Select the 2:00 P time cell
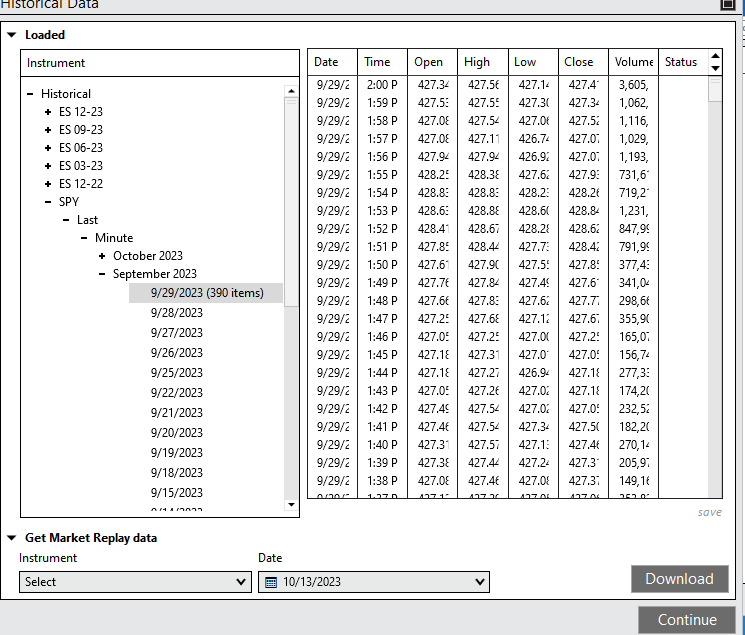The image size is (745, 635). [x=382, y=85]
